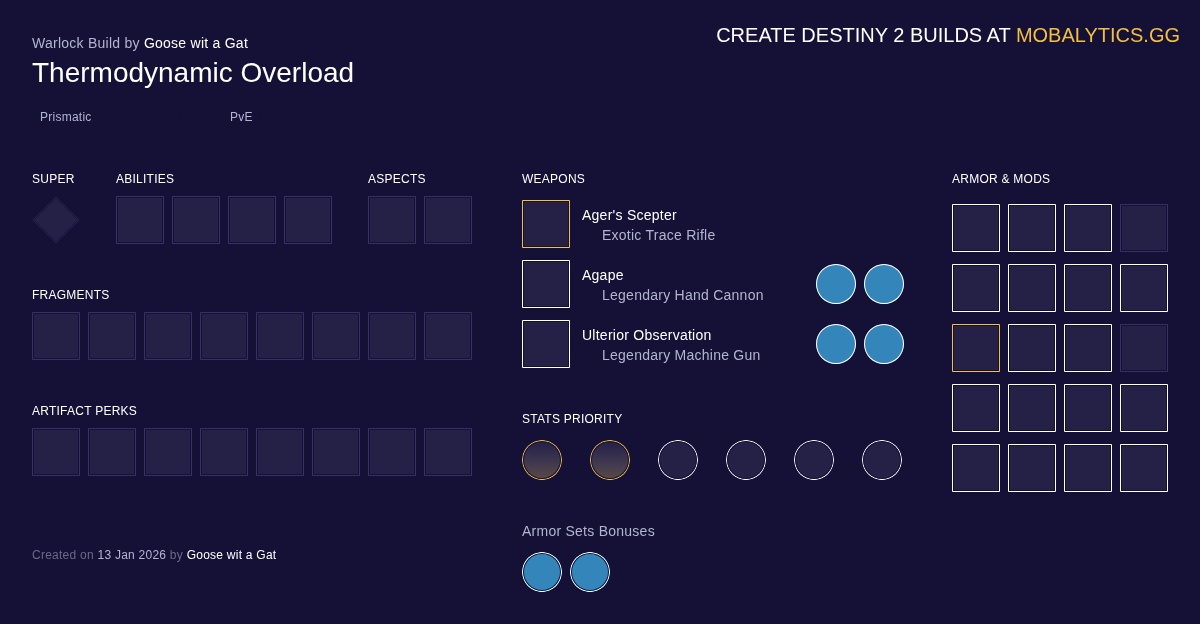Click the Ulterior Observation machine gun icon

(546, 344)
